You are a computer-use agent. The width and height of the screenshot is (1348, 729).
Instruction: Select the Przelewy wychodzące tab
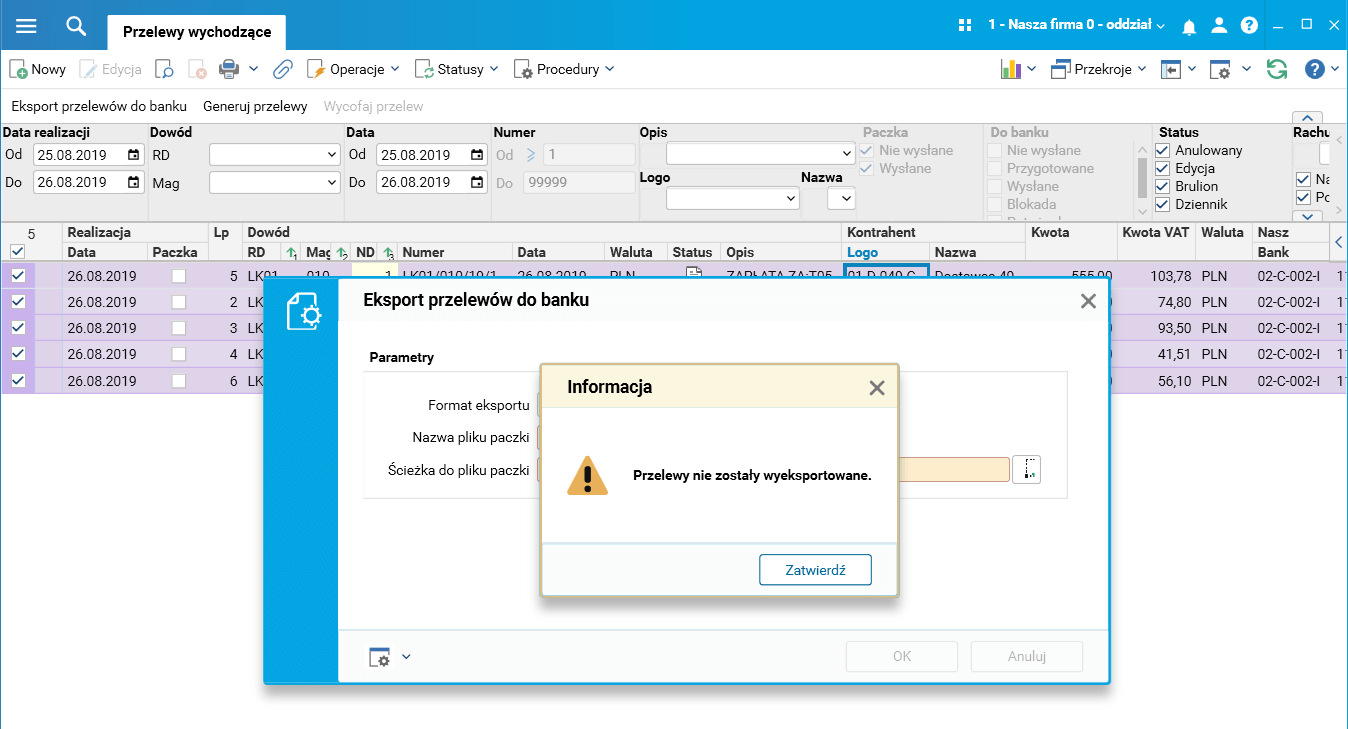[197, 31]
